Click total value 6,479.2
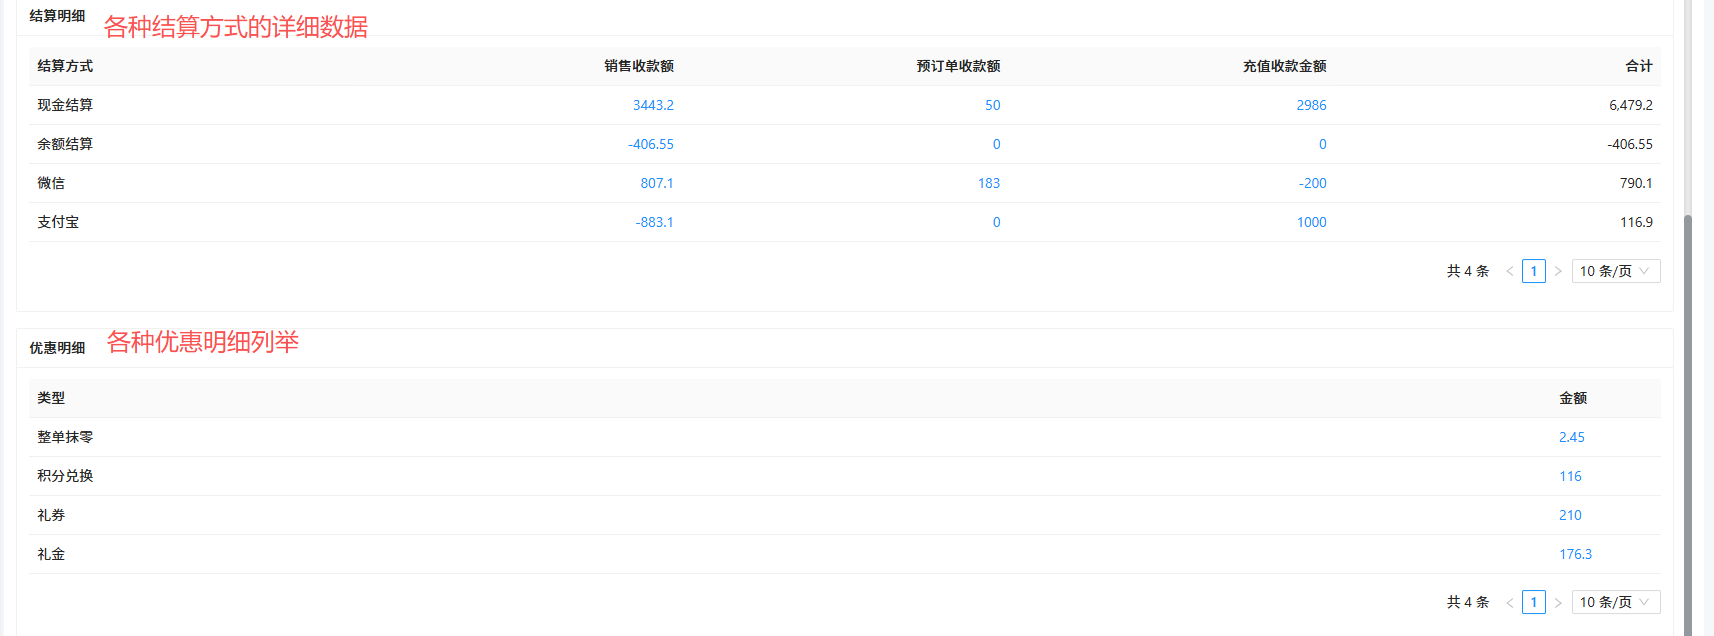The width and height of the screenshot is (1714, 636). pos(1631,105)
